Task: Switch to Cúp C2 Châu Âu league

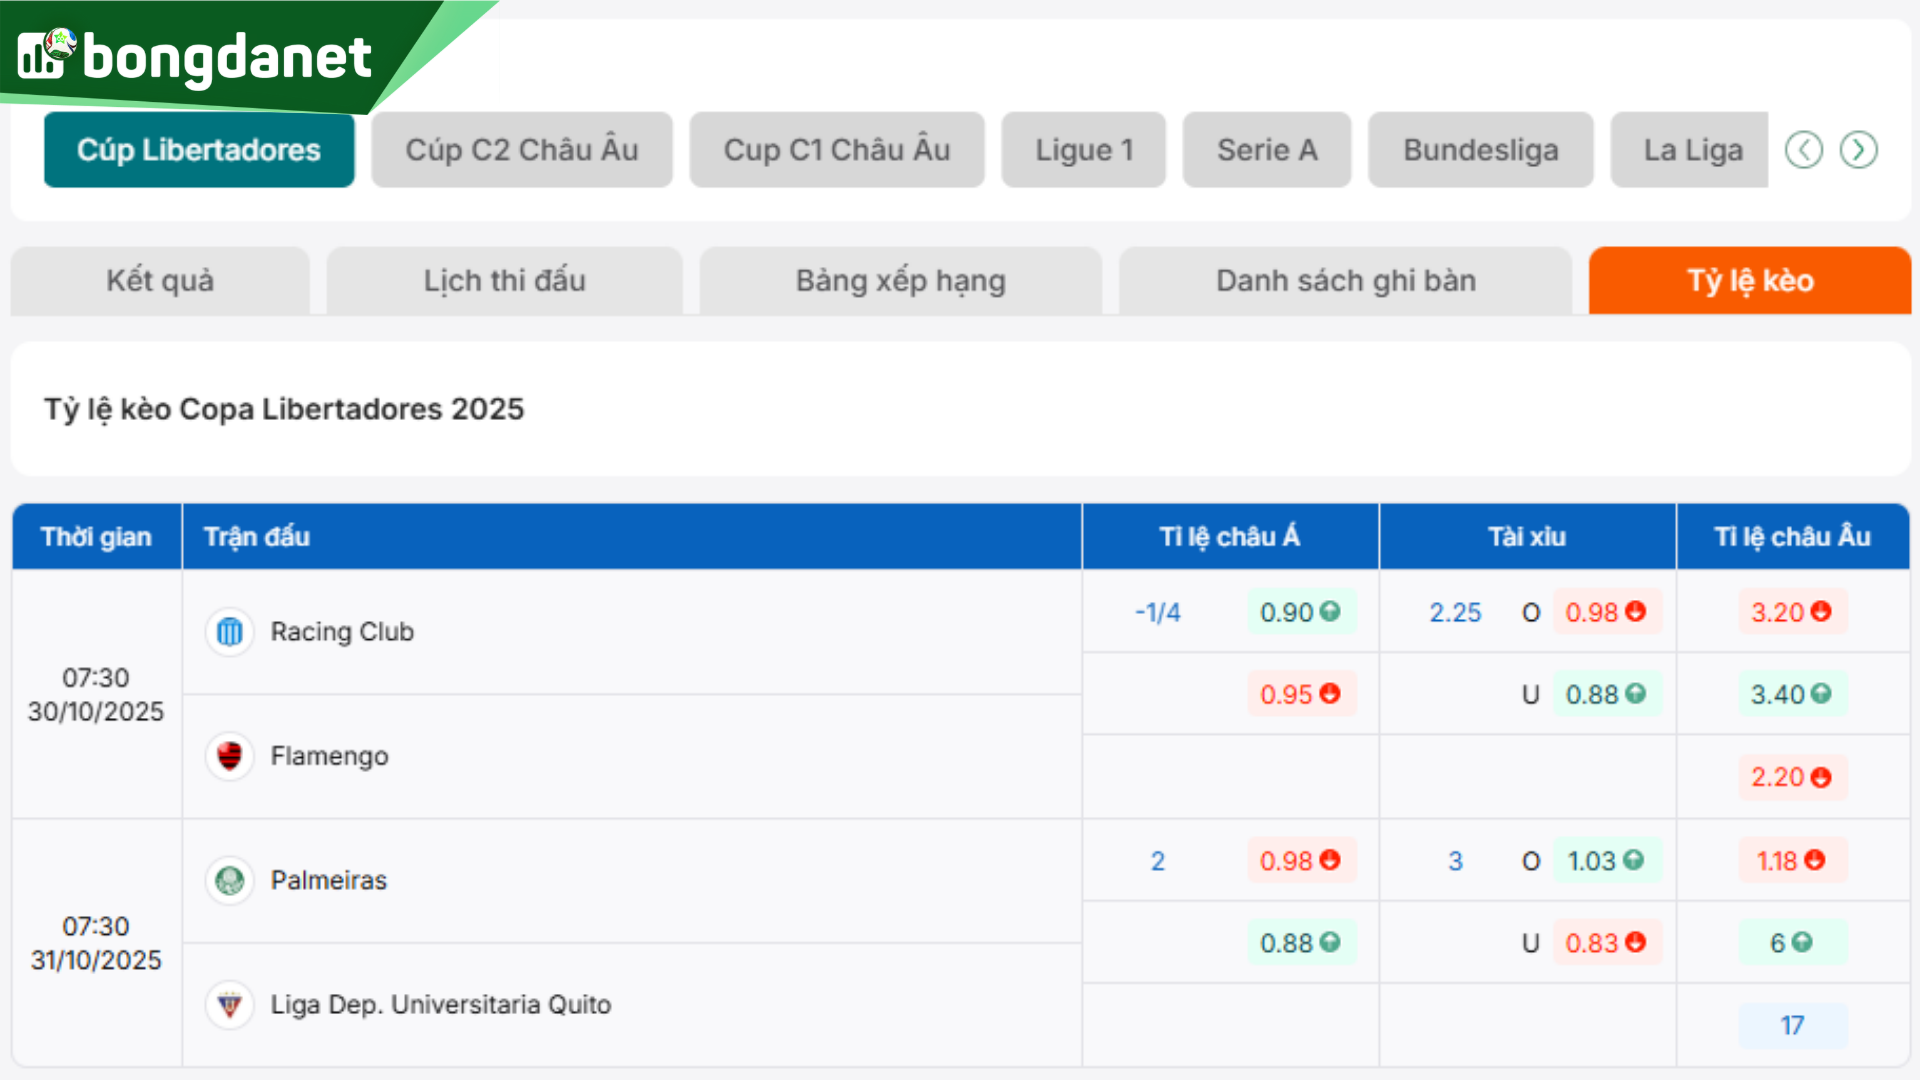Action: 521,150
